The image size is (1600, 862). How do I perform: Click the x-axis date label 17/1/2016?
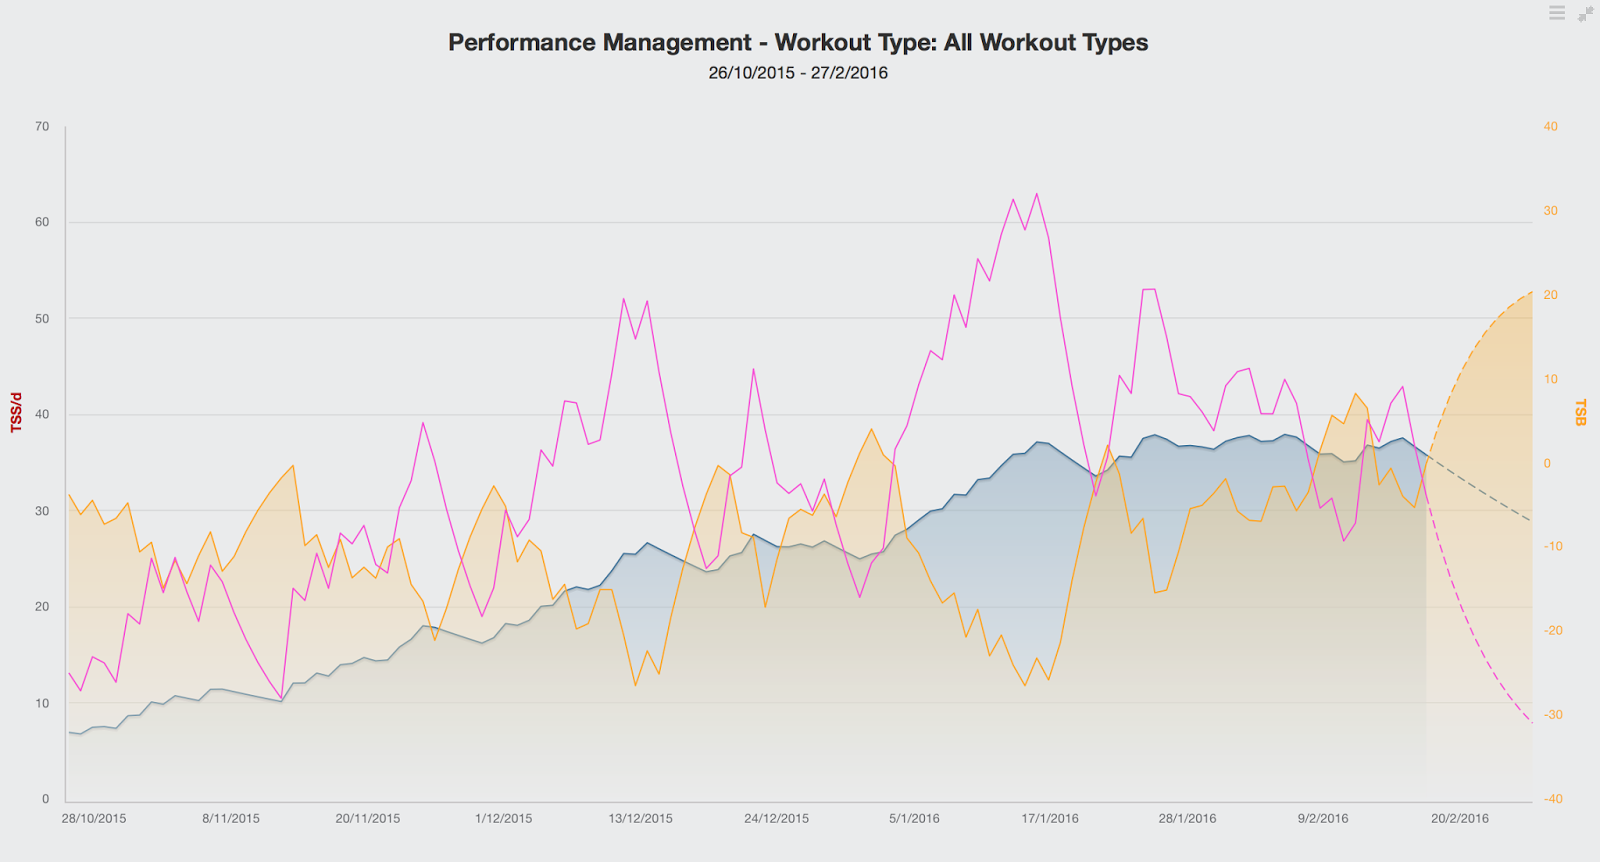pyautogui.click(x=1050, y=818)
